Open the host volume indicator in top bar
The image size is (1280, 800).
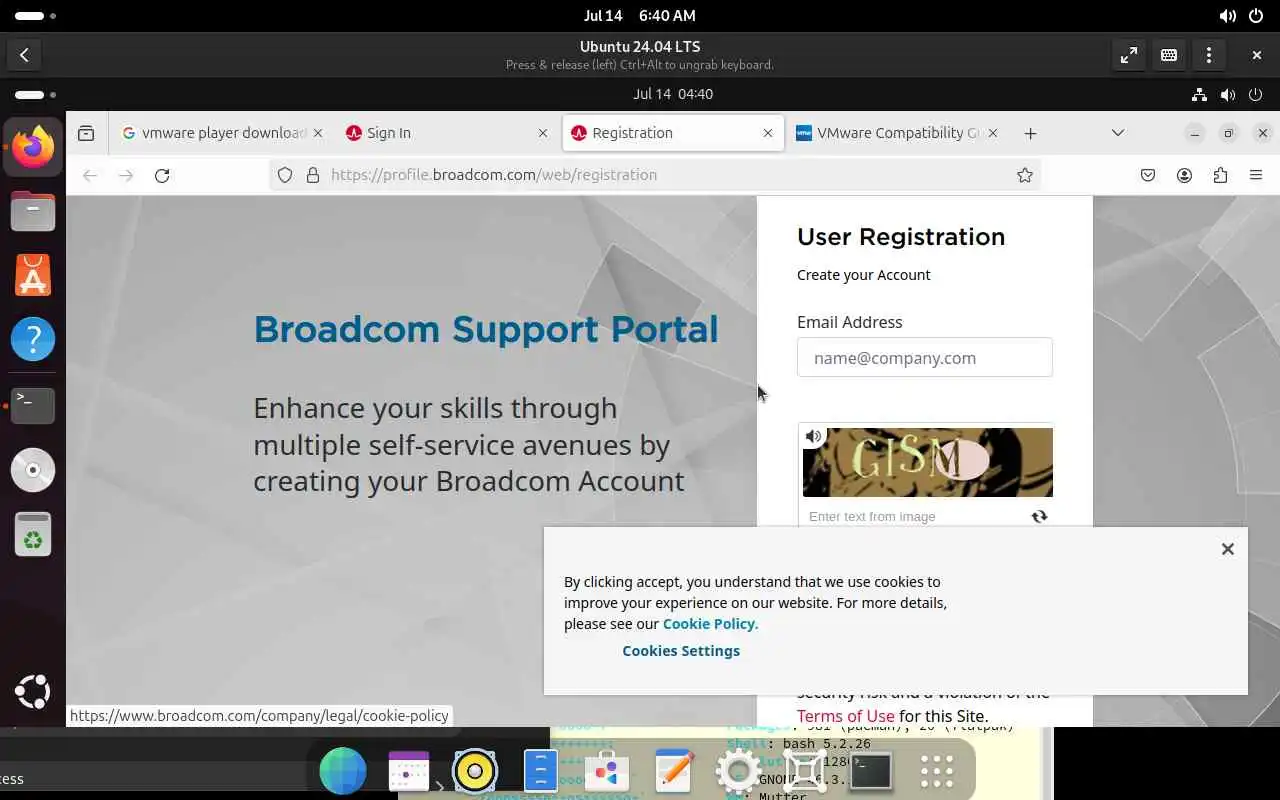click(x=1227, y=16)
